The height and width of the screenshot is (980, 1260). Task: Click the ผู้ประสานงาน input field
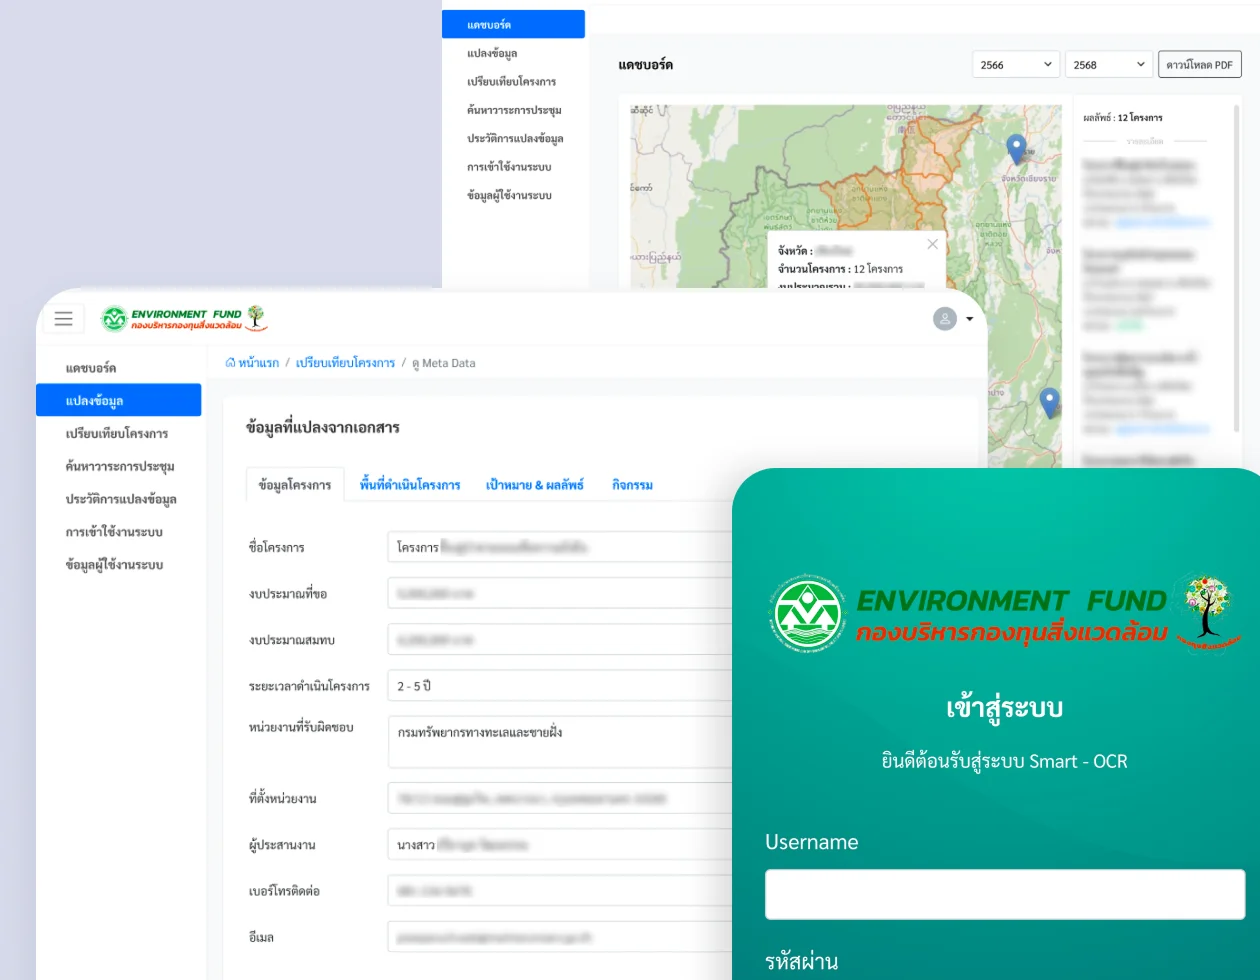click(560, 845)
